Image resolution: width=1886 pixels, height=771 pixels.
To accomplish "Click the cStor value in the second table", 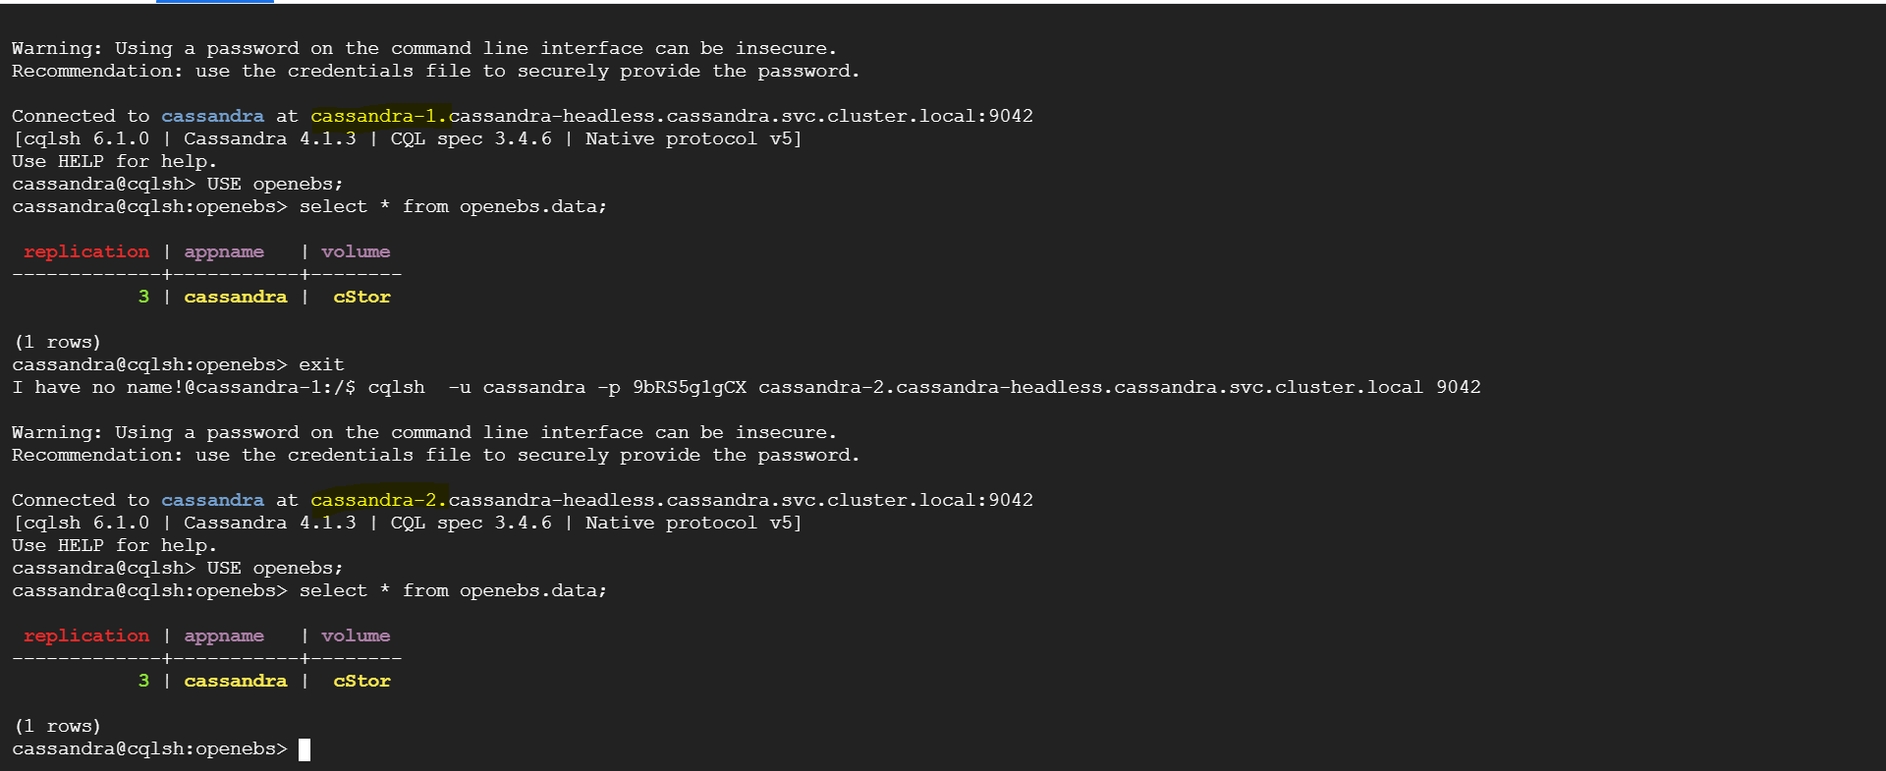I will click(x=361, y=681).
